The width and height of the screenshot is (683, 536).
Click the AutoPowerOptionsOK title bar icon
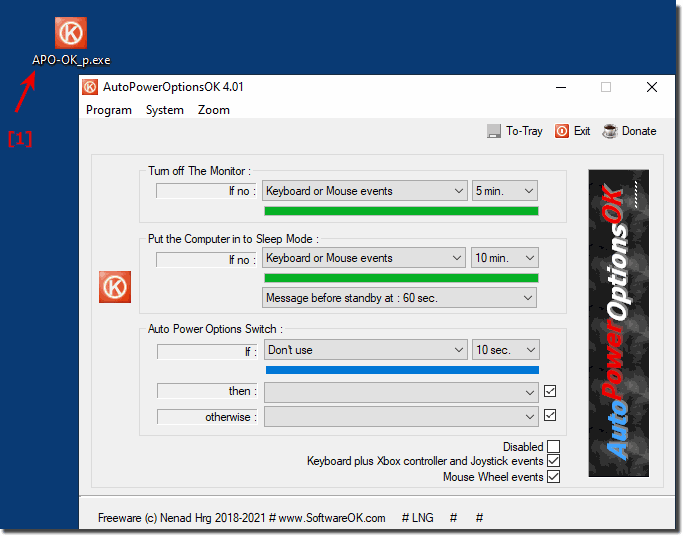pos(90,87)
